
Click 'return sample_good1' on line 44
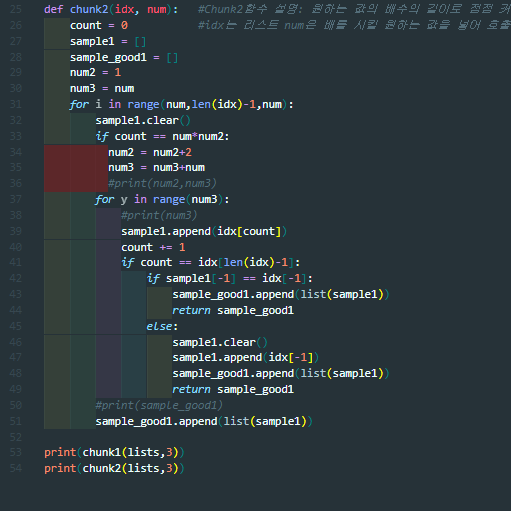233,310
